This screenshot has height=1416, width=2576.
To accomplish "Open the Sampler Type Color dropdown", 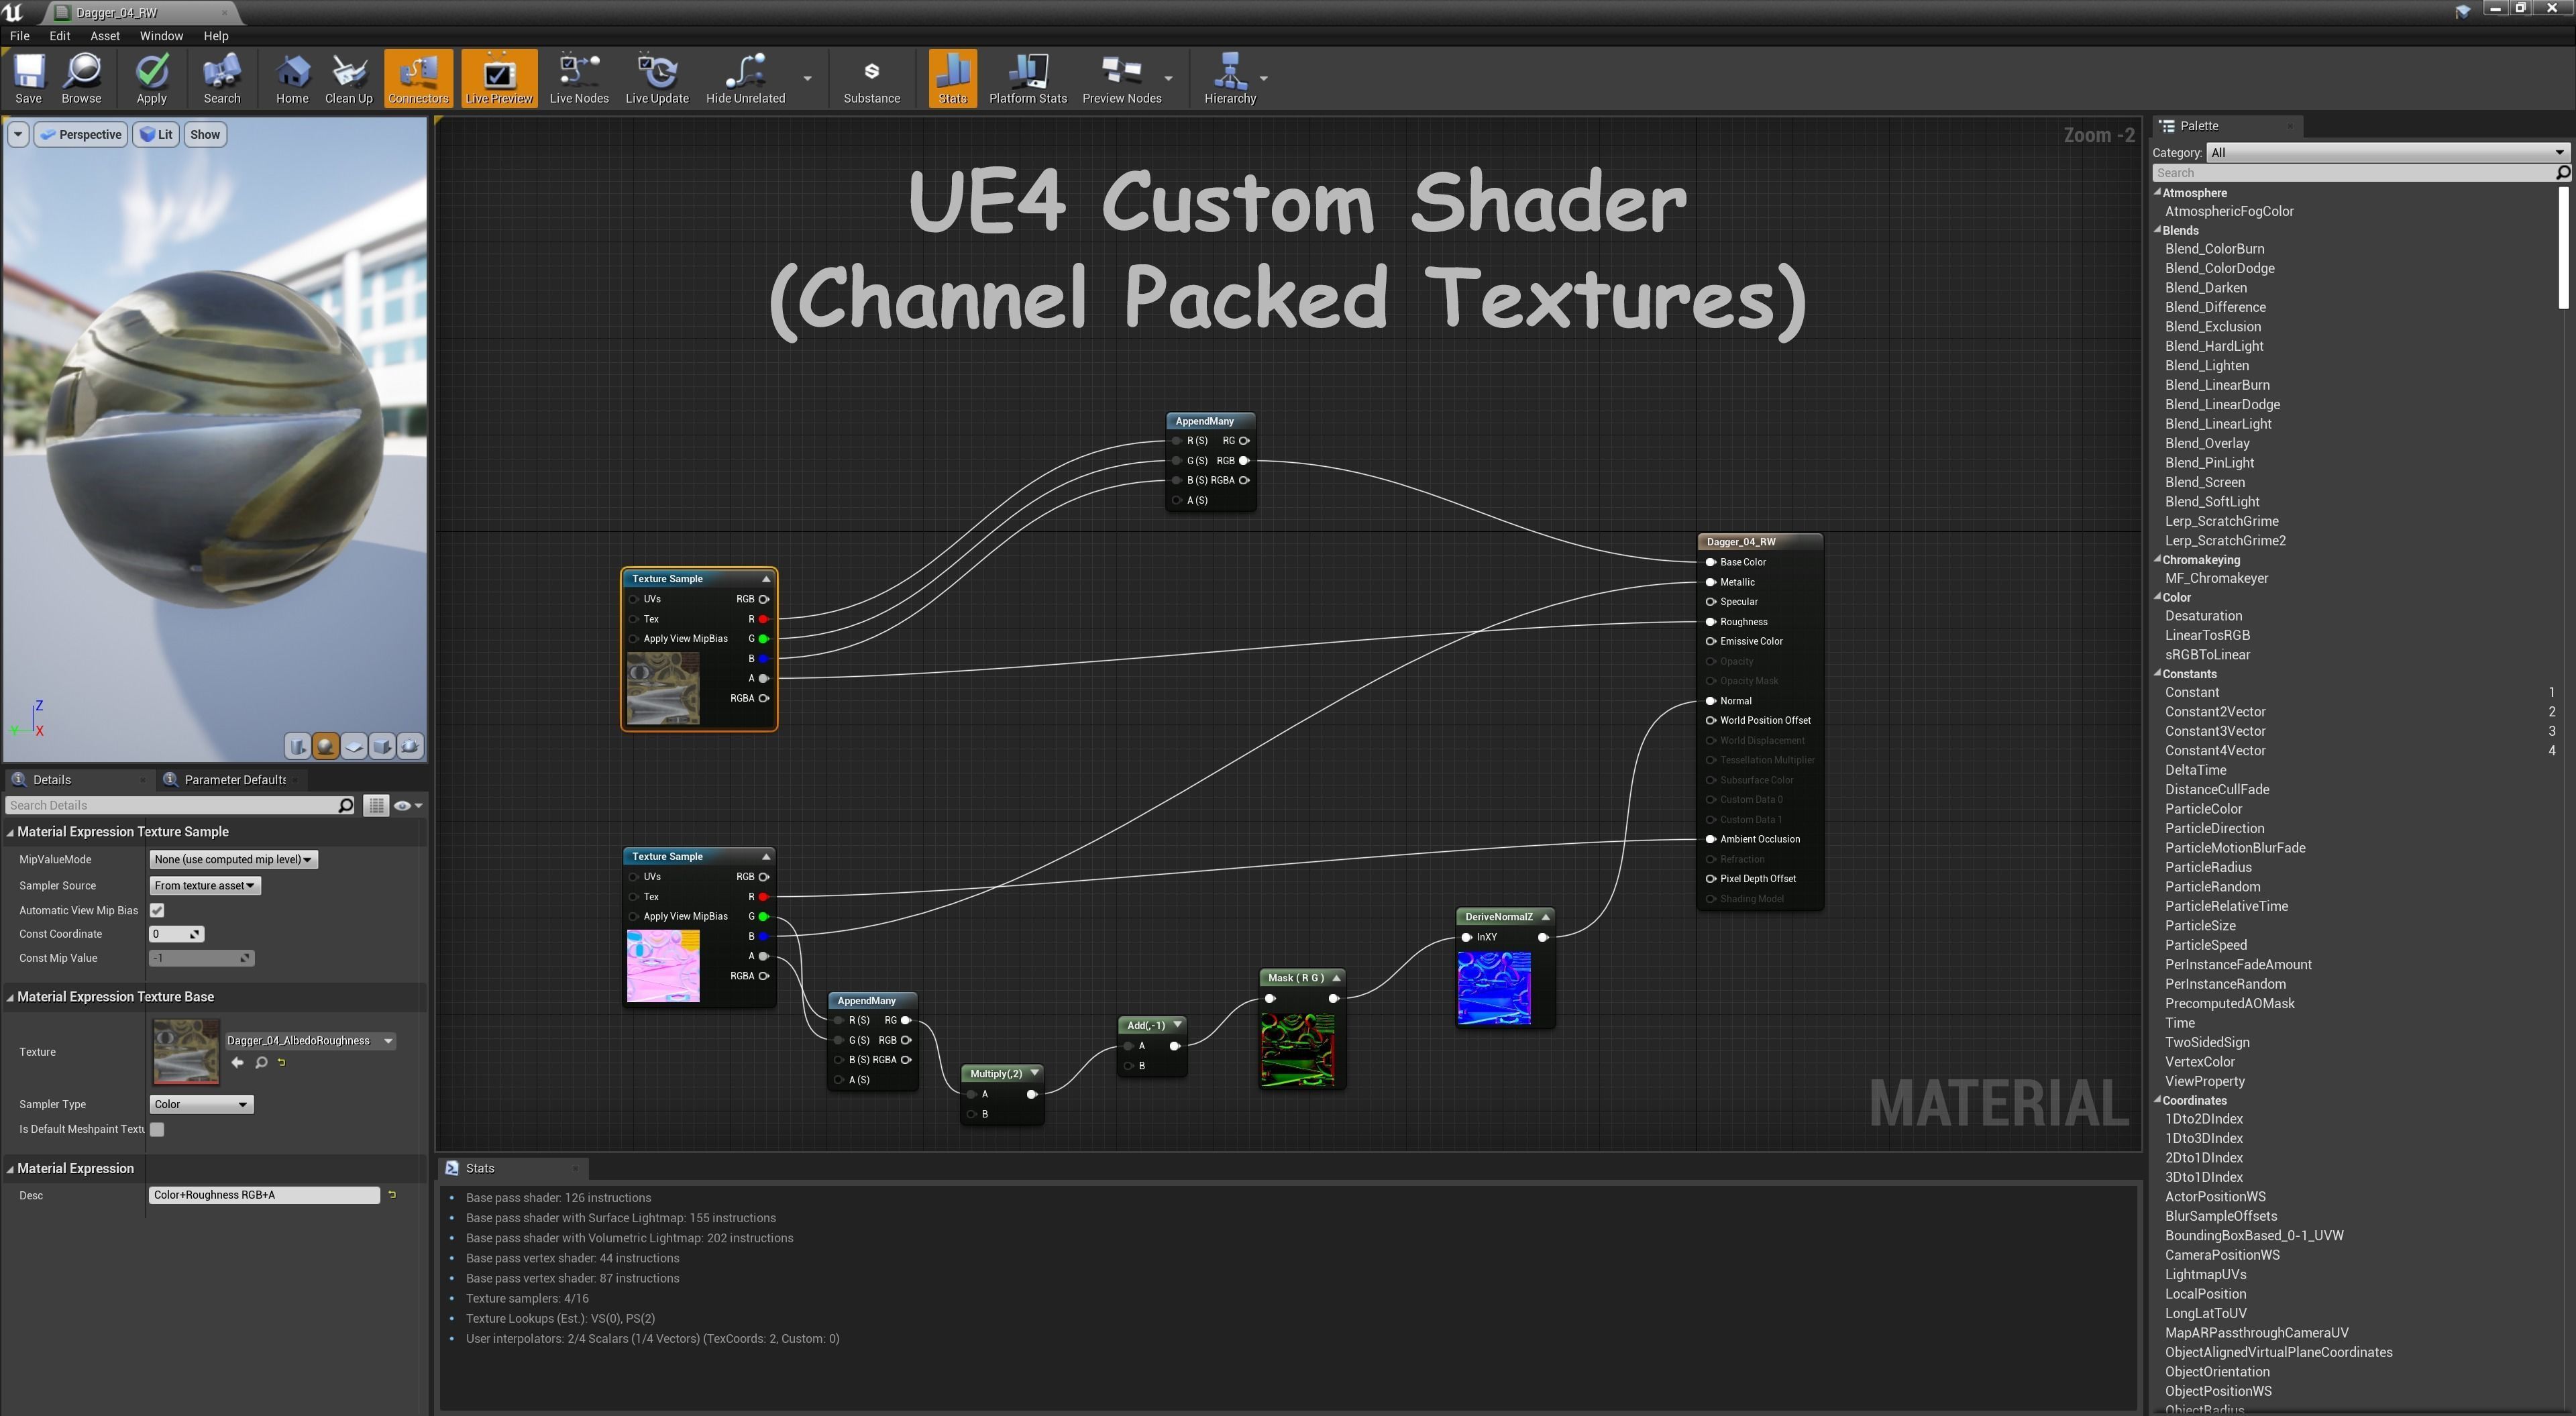I will pyautogui.click(x=201, y=1104).
